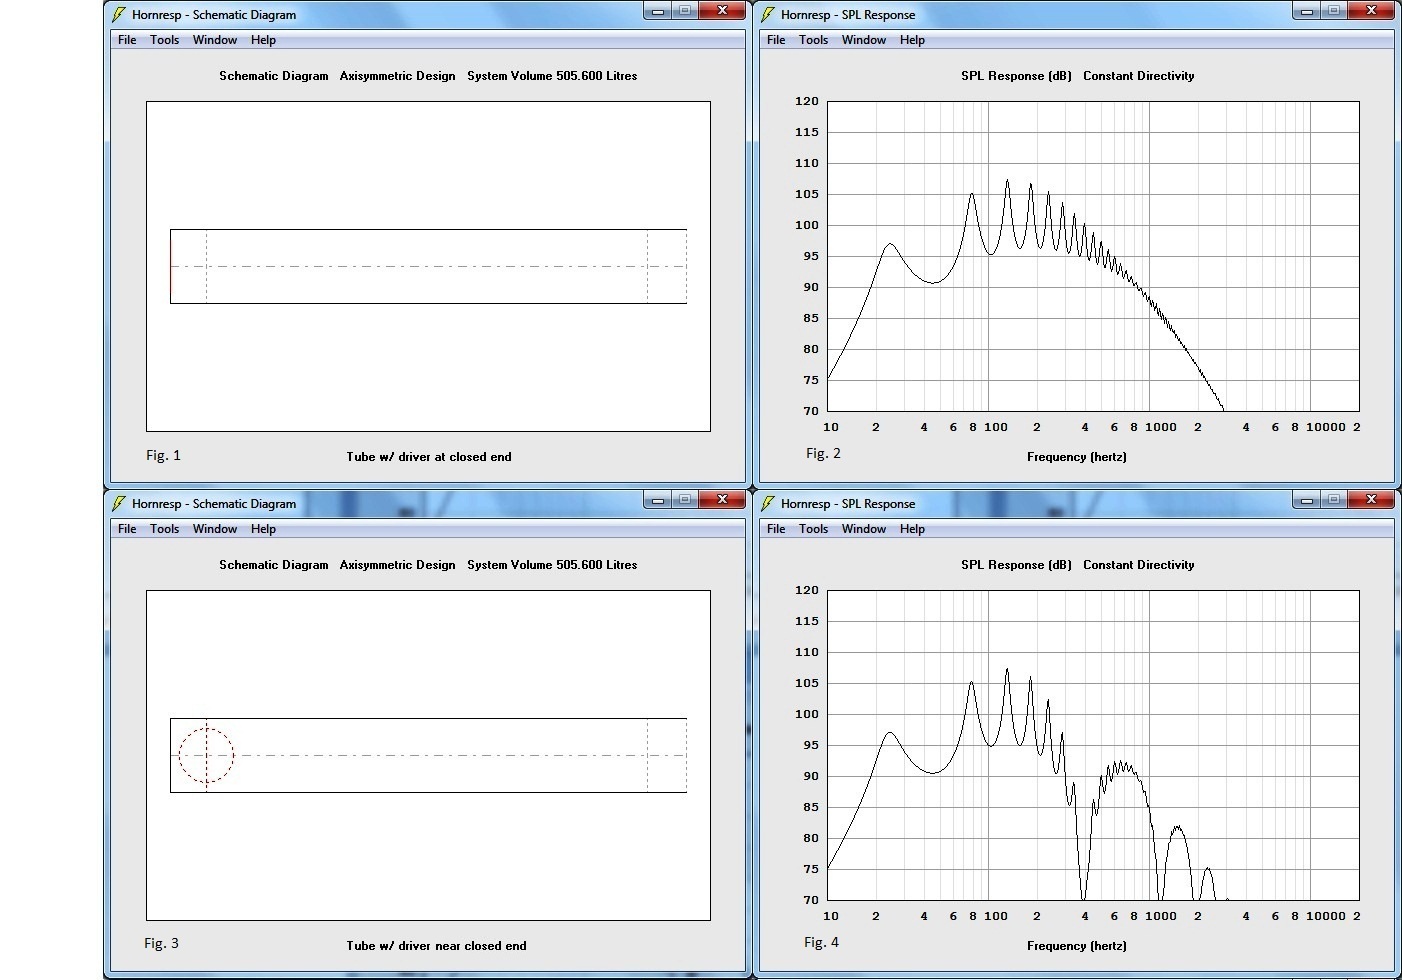Open Window menu in Fig. 2 SPL Response window

tap(864, 40)
